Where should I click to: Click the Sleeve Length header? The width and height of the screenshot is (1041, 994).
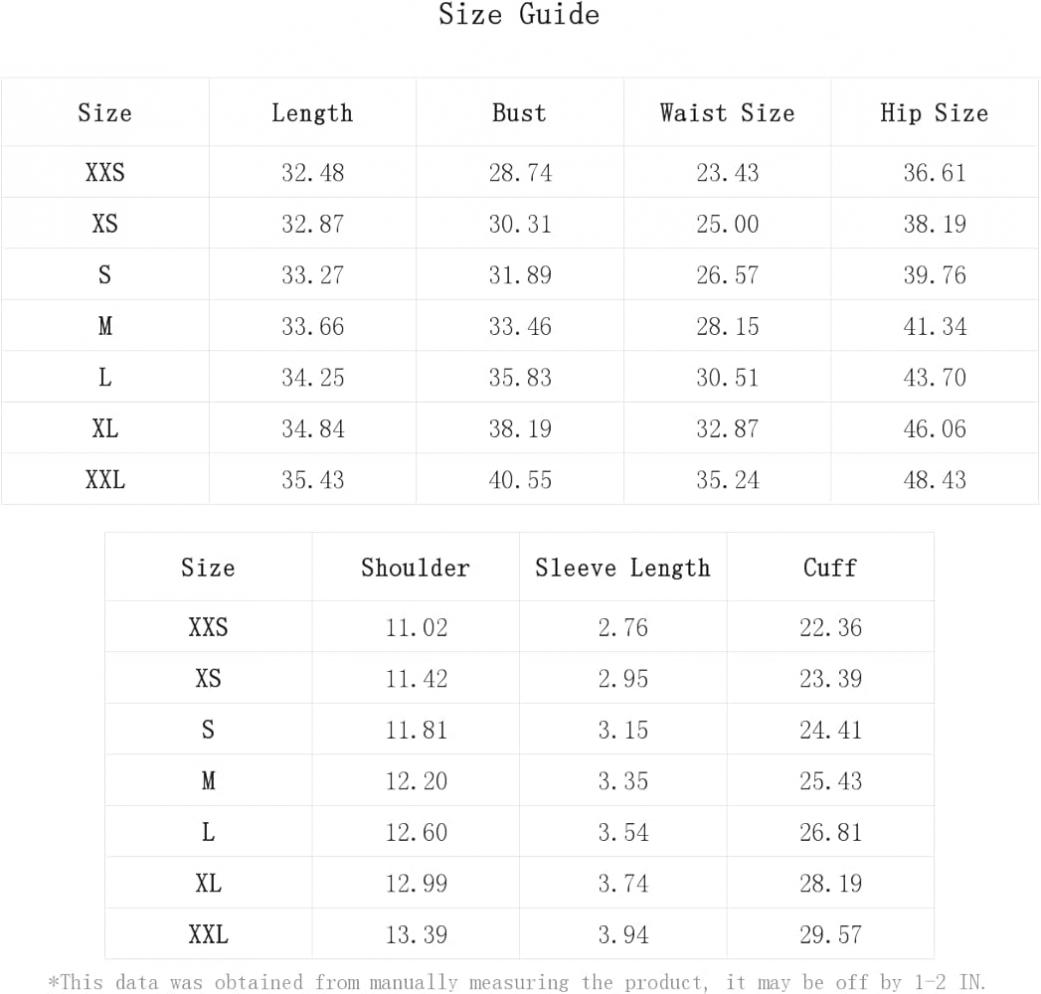click(623, 568)
